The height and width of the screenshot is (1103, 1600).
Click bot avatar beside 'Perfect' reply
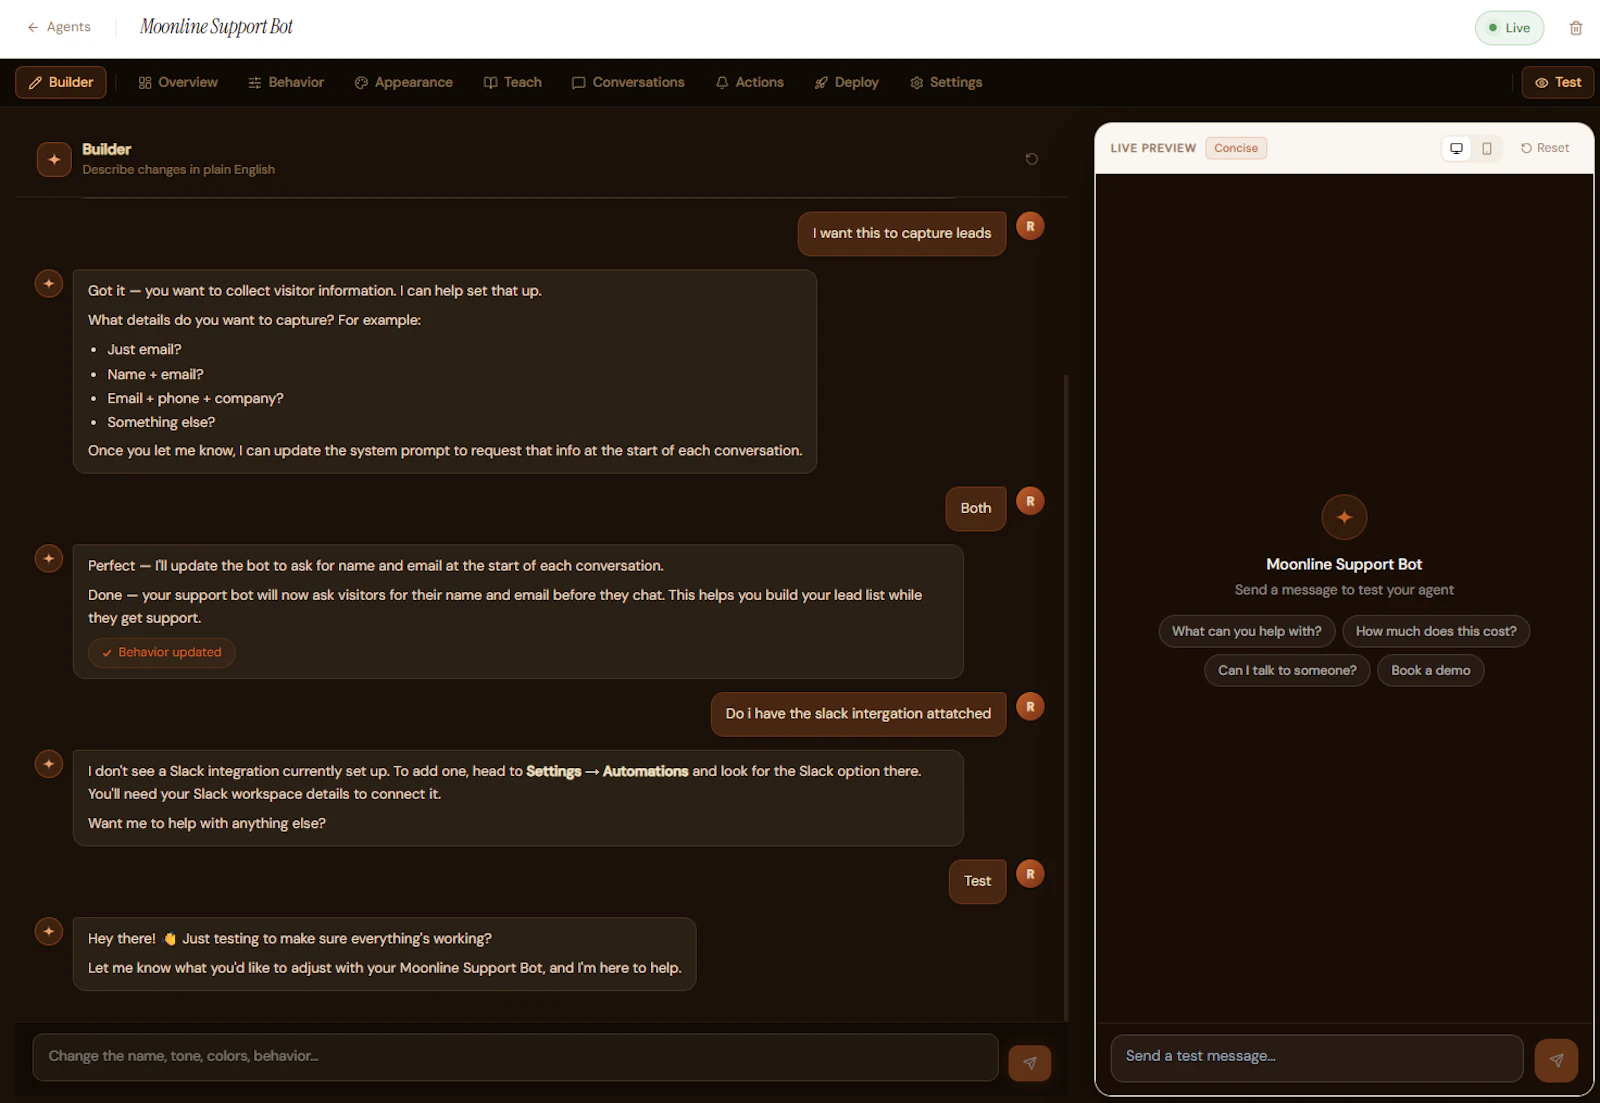(49, 559)
